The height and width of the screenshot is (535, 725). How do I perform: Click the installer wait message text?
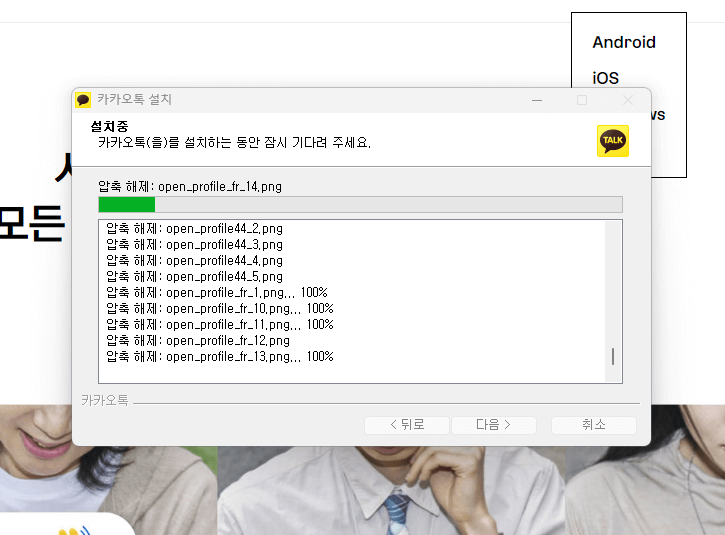click(x=234, y=142)
